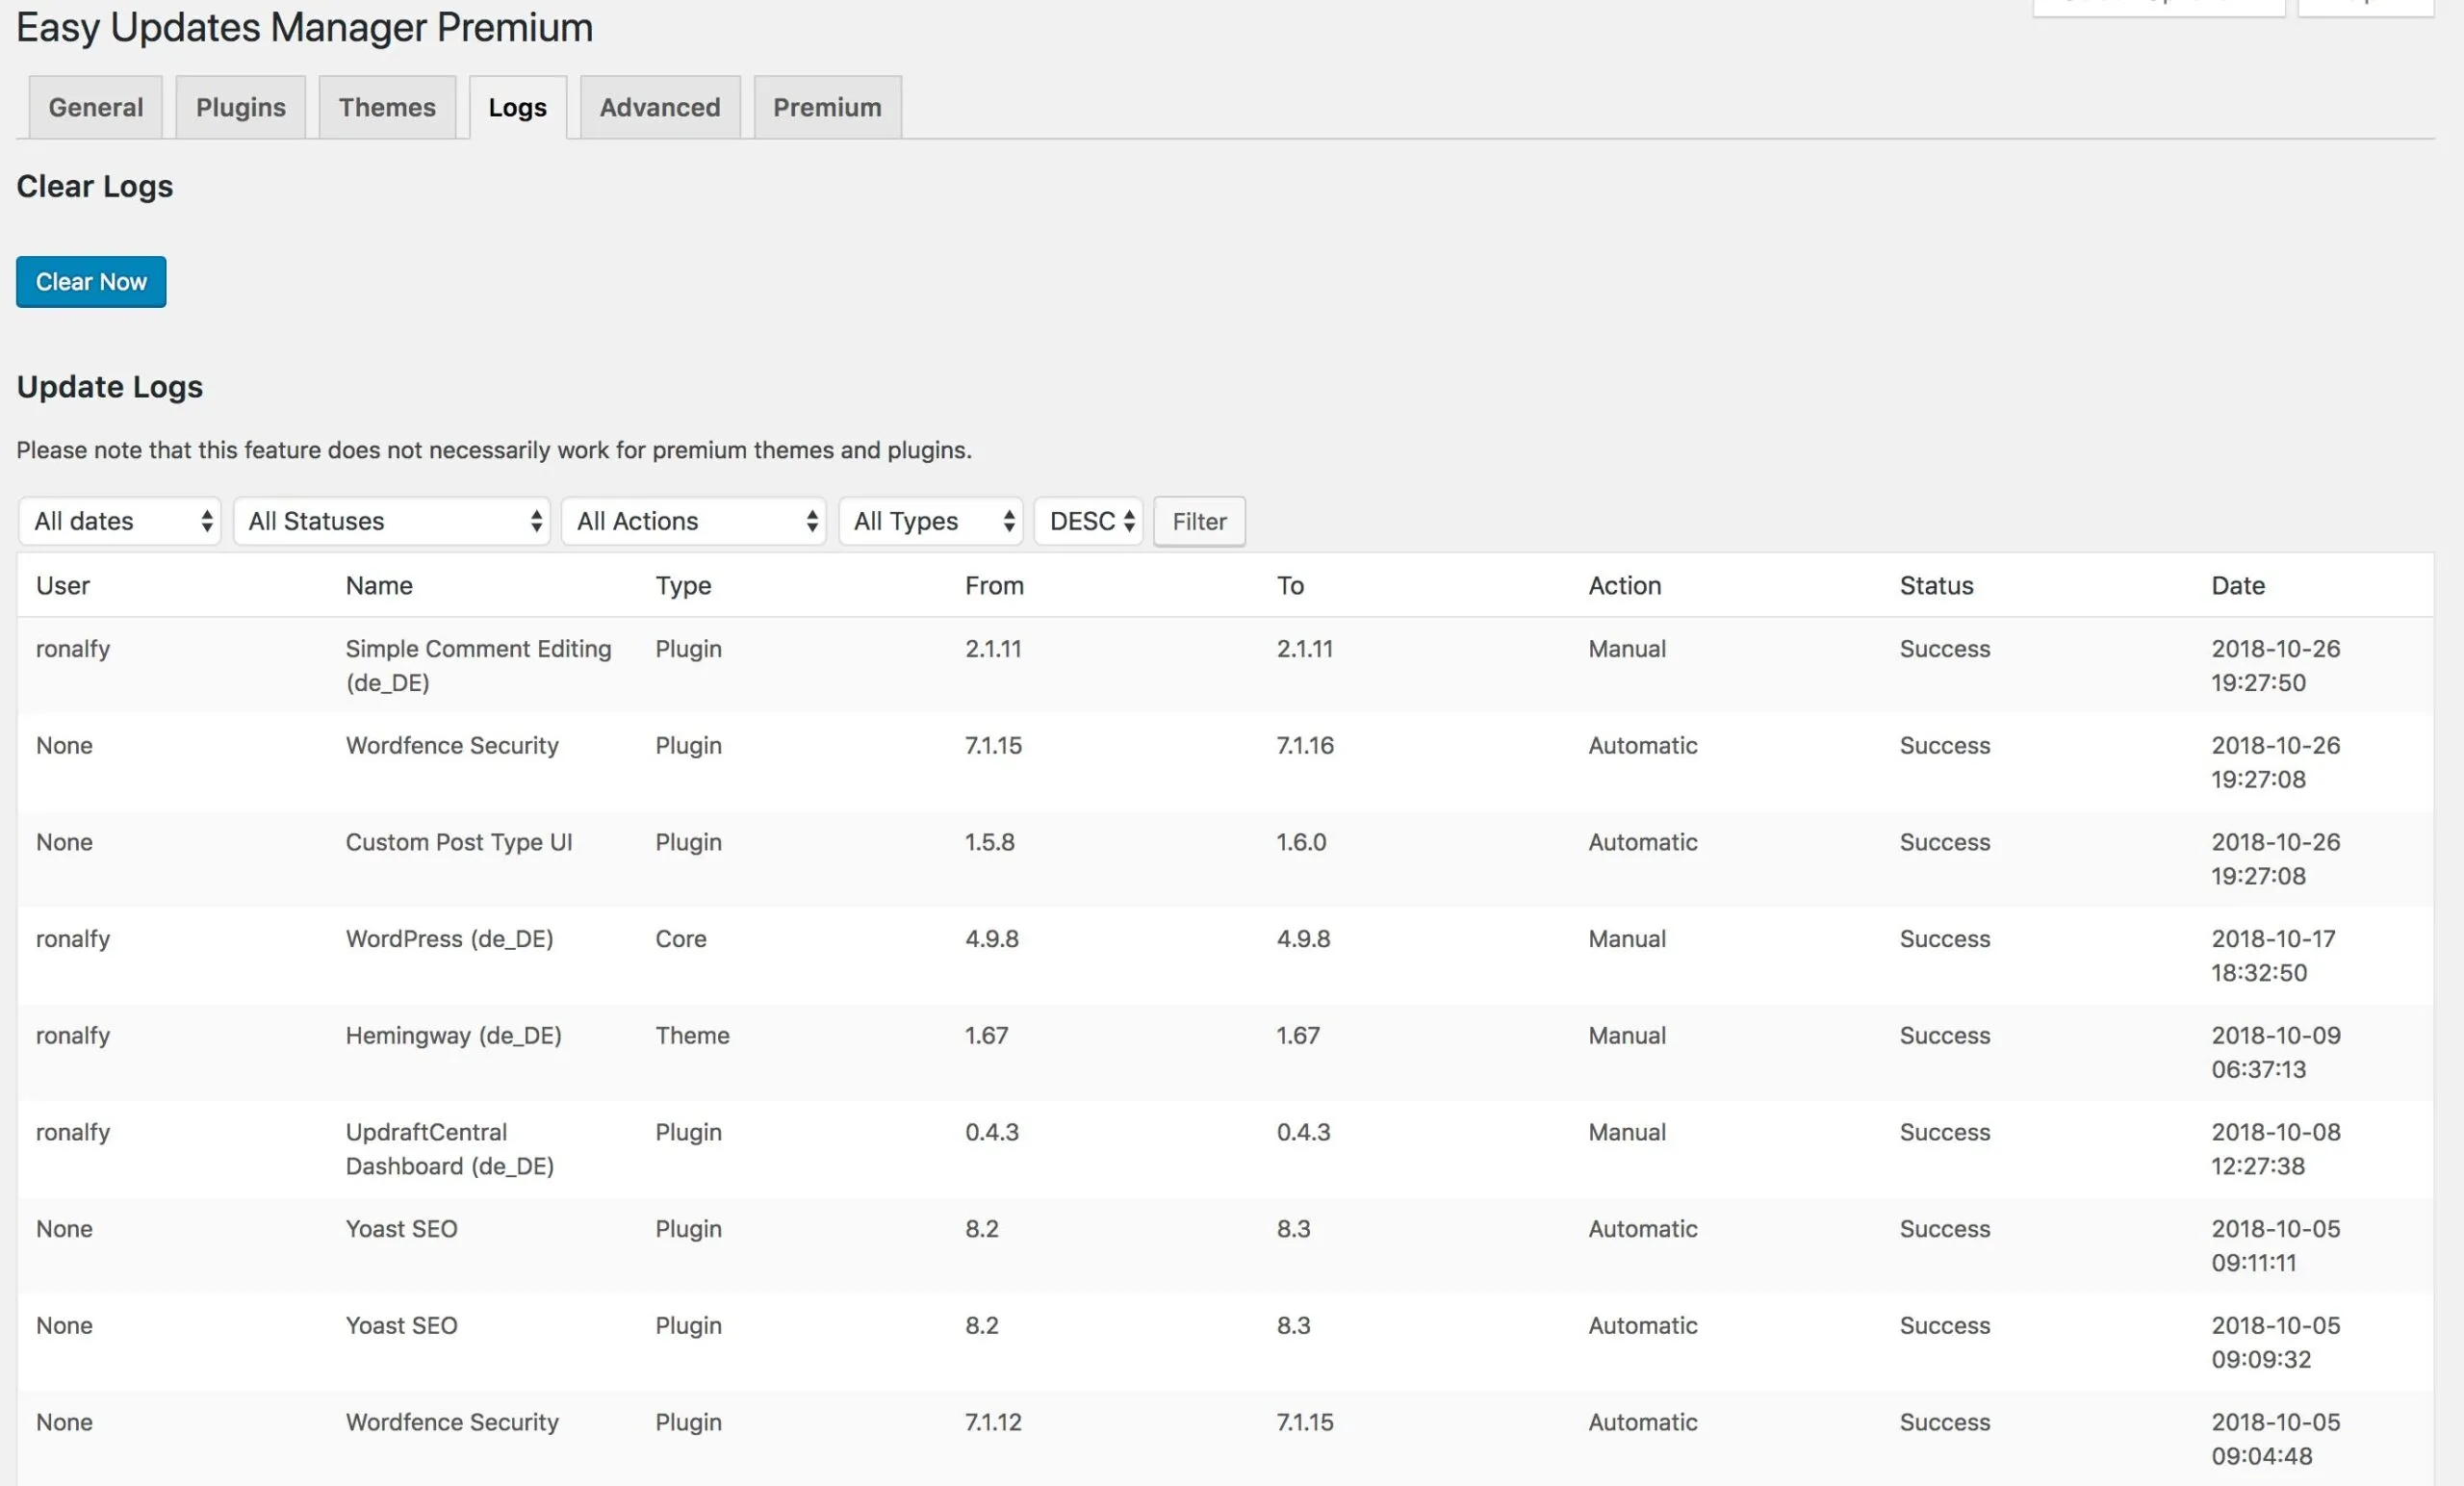Viewport: 2464px width, 1486px height.
Task: Click the WordPress Core update row
Action: pos(448,938)
